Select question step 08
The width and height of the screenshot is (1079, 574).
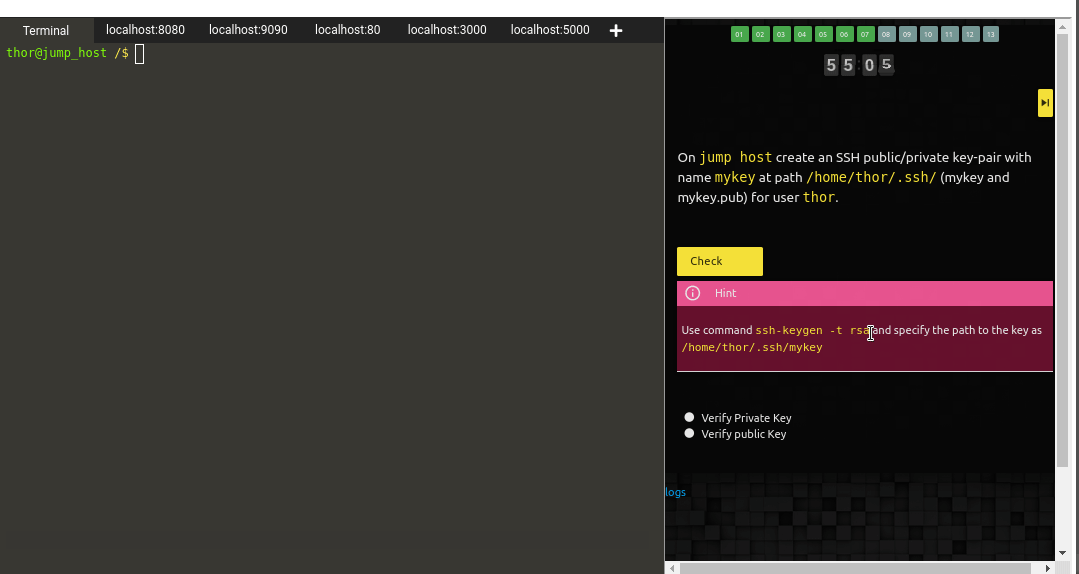click(x=887, y=34)
